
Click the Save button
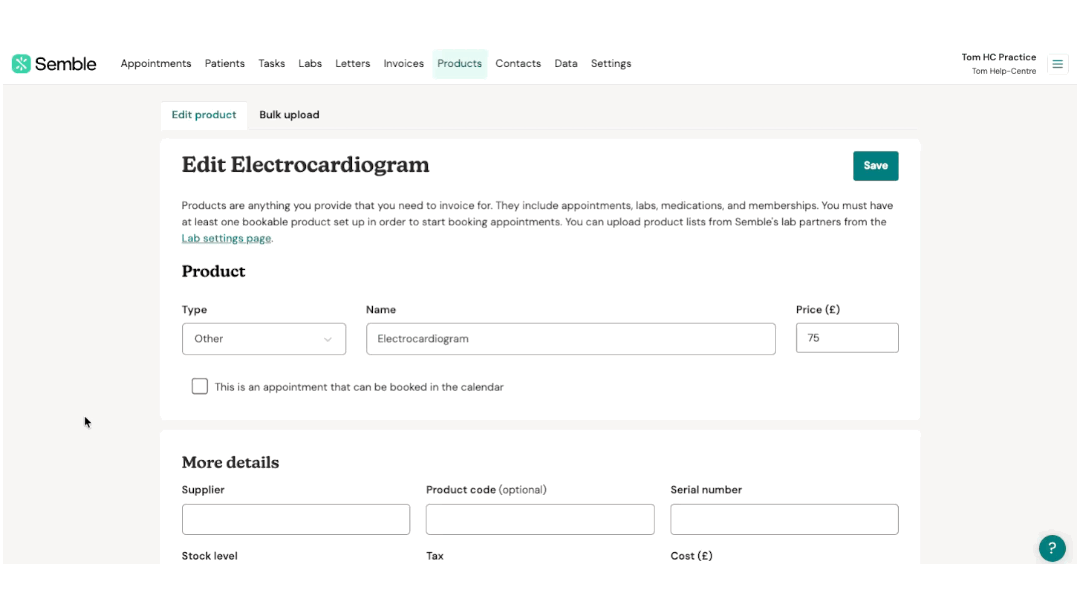point(875,166)
